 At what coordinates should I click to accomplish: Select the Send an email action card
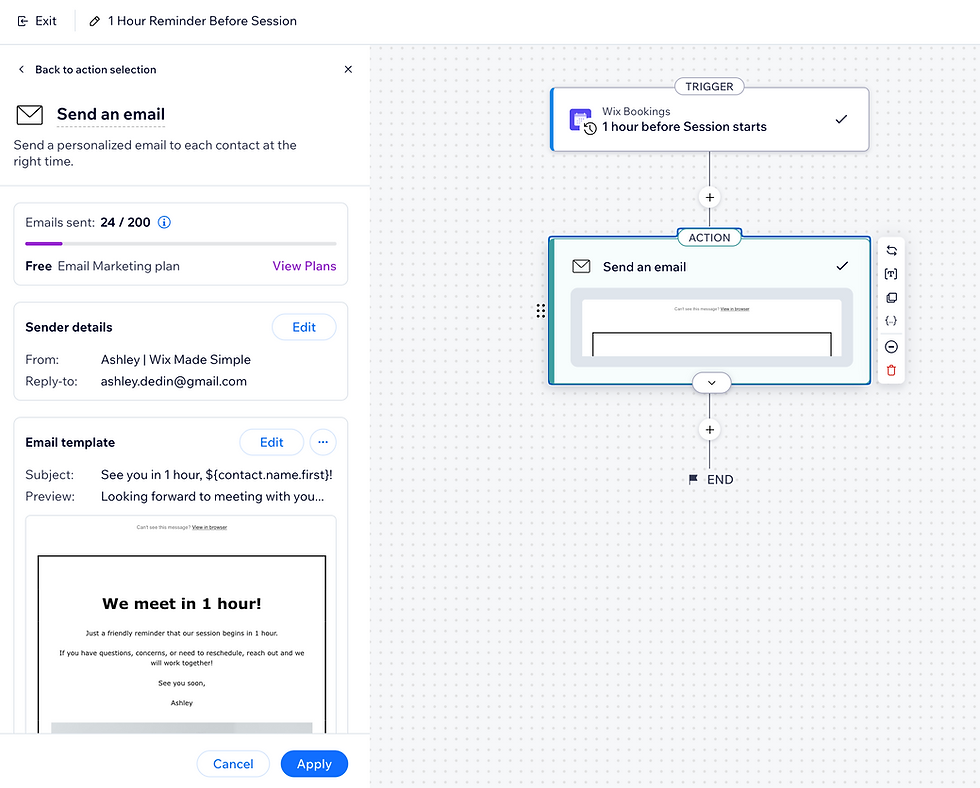[x=709, y=311]
